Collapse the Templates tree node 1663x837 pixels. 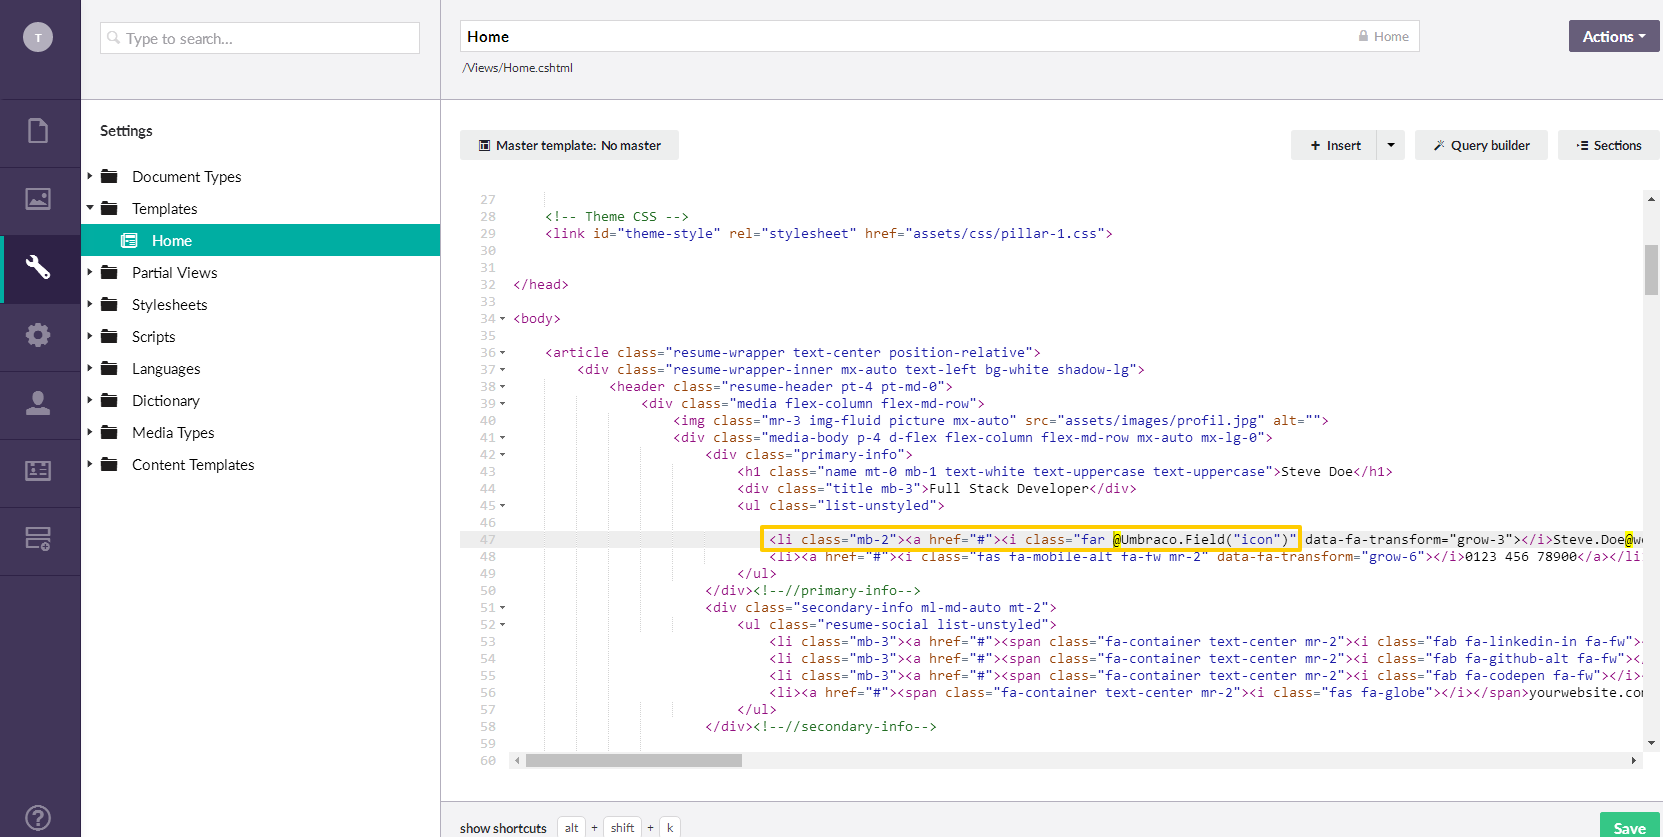pyautogui.click(x=89, y=208)
